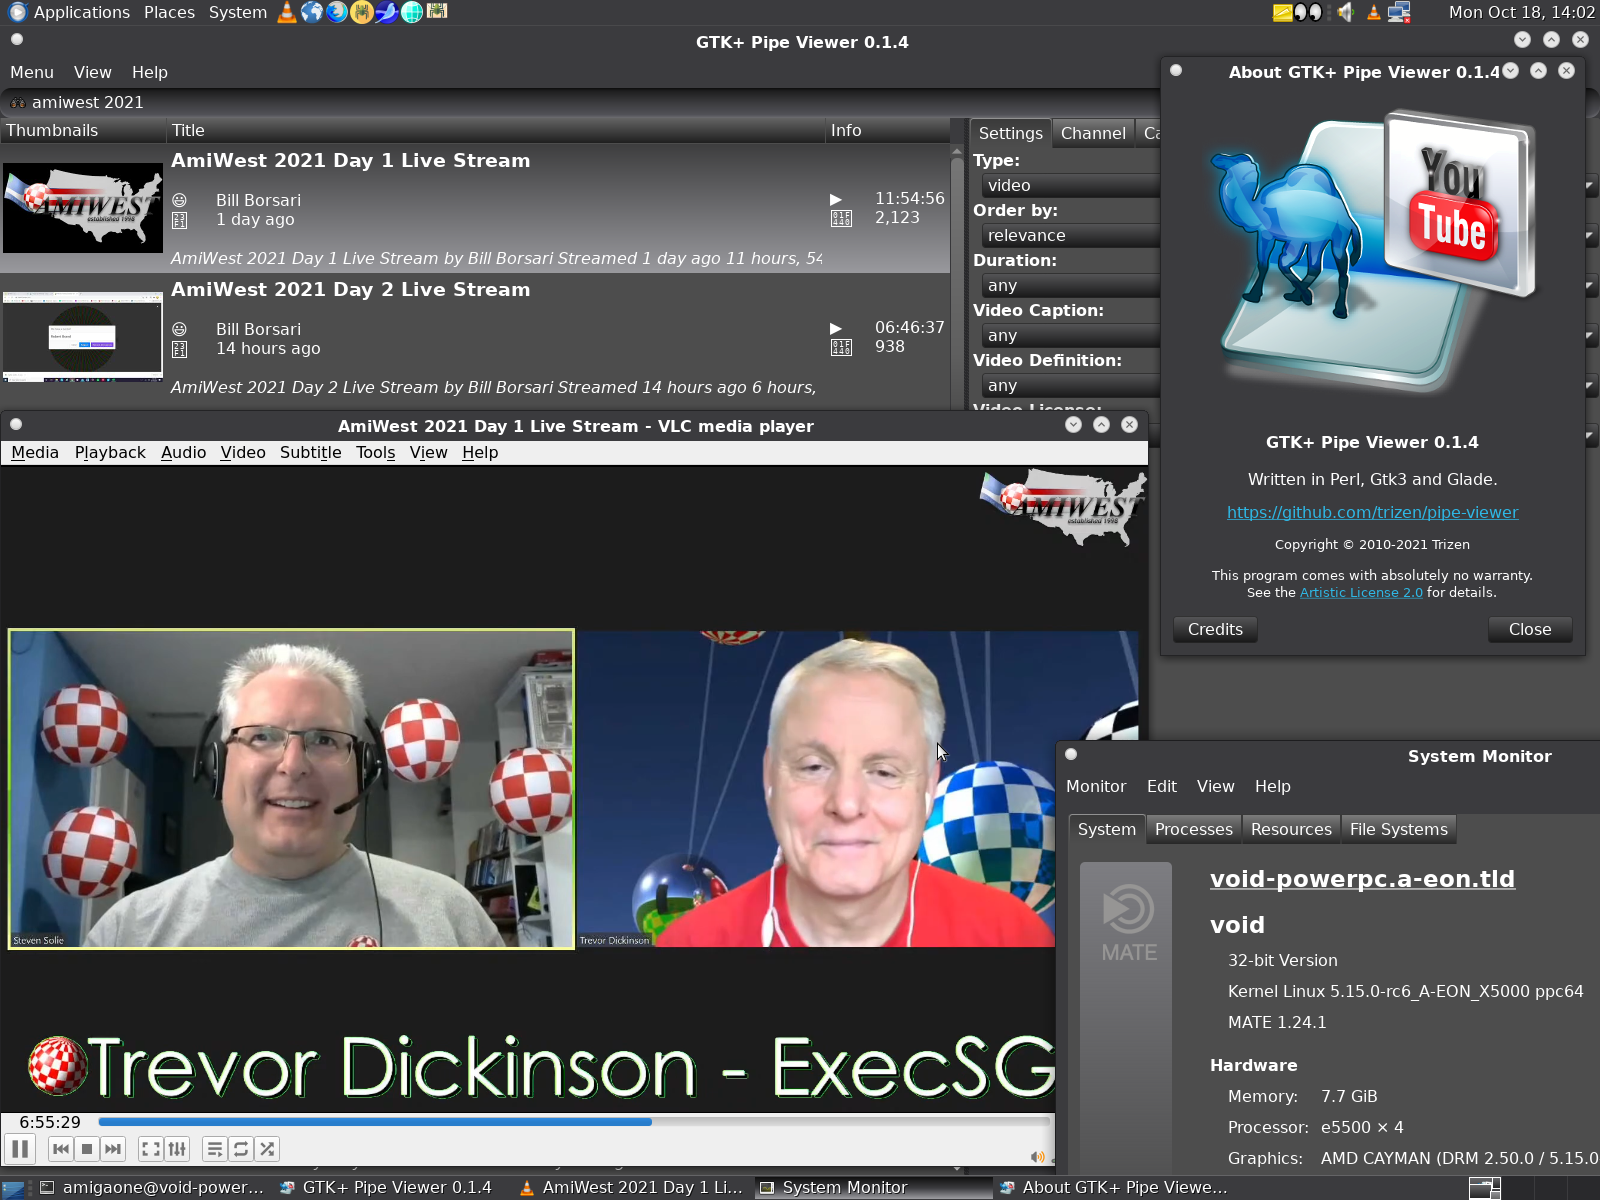Switch to the Processes tab

click(1194, 829)
